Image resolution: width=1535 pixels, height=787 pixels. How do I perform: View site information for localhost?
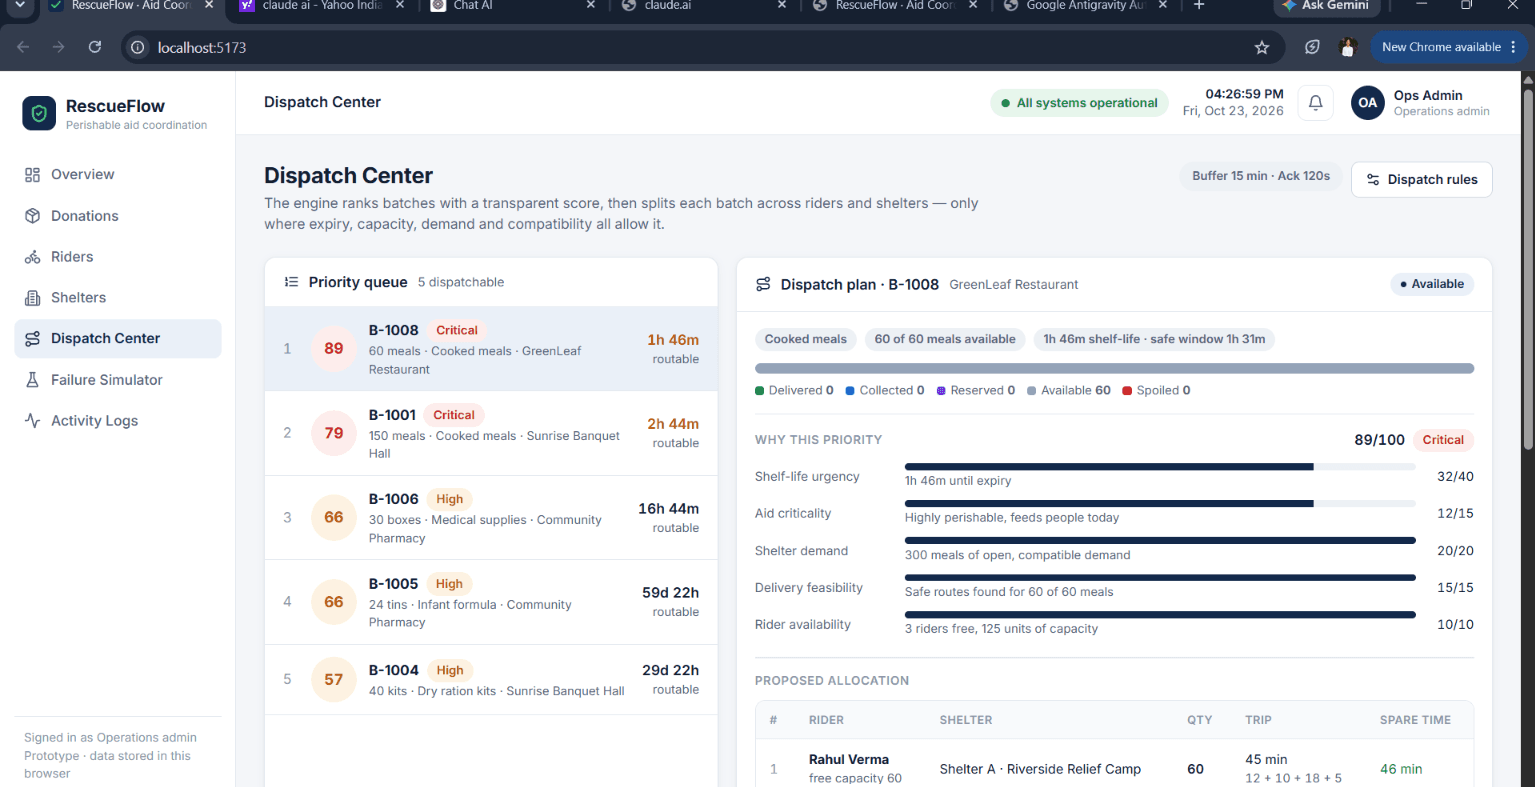pyautogui.click(x=138, y=47)
